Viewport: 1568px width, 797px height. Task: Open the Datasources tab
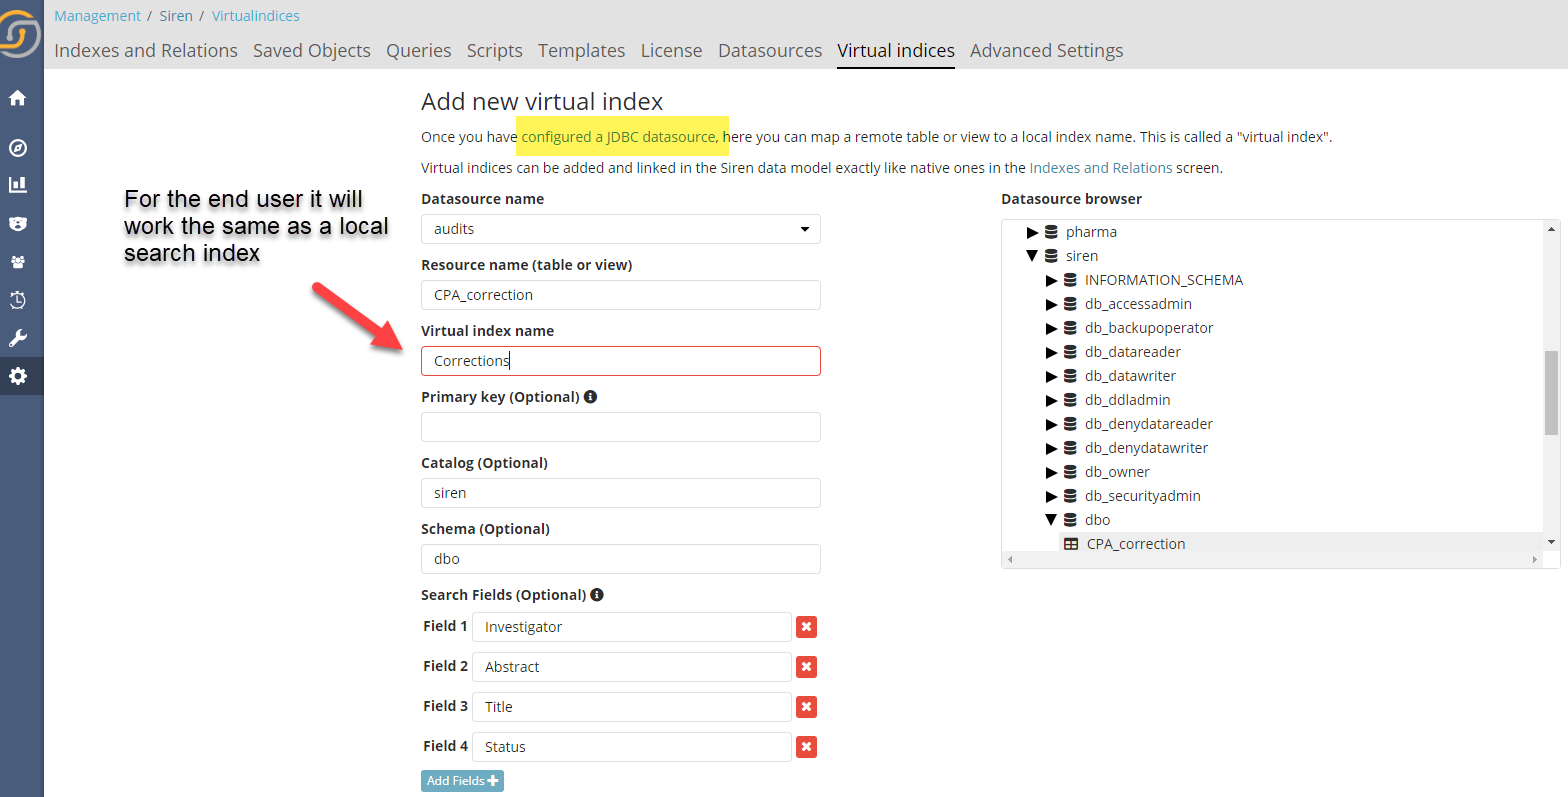coord(770,51)
